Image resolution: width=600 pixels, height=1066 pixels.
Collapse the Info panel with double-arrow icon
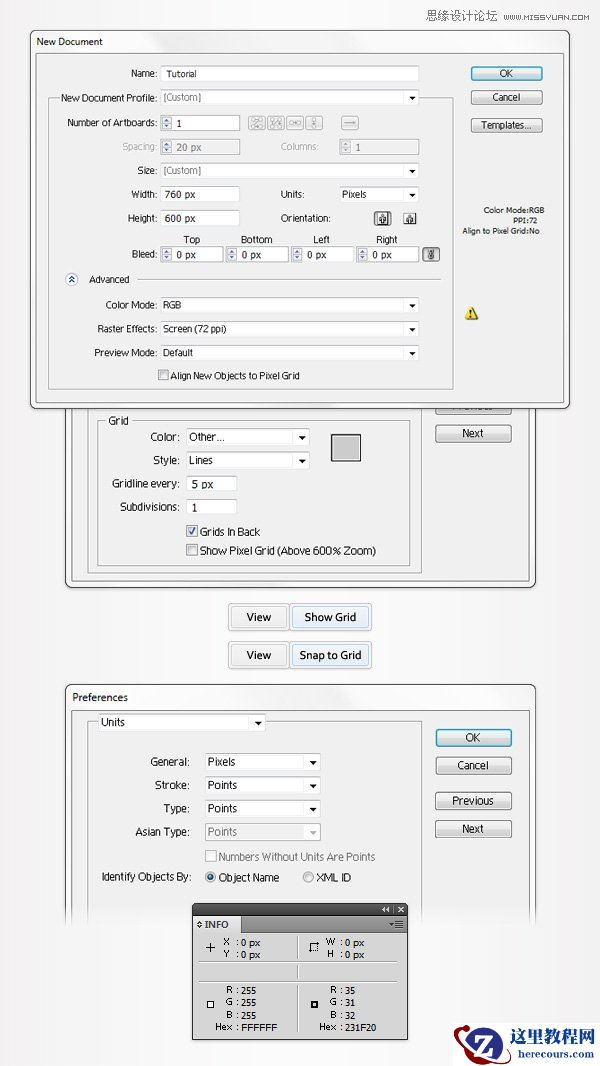(x=385, y=910)
